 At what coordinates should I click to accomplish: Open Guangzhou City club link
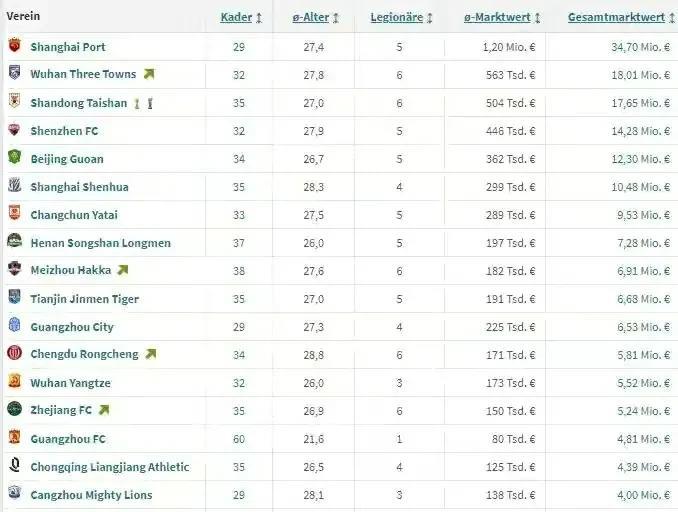click(x=72, y=327)
